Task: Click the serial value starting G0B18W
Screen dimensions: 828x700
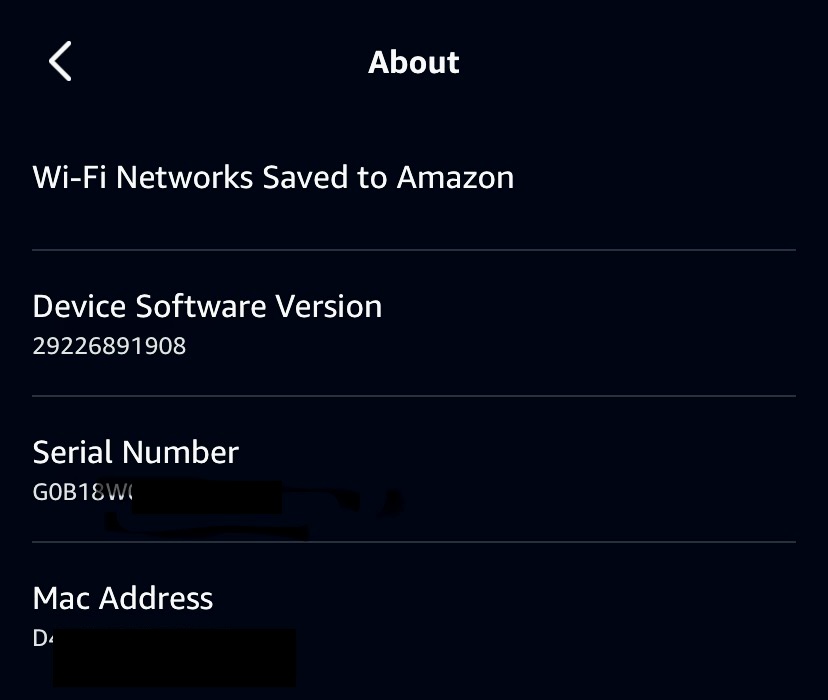Action: [82, 492]
